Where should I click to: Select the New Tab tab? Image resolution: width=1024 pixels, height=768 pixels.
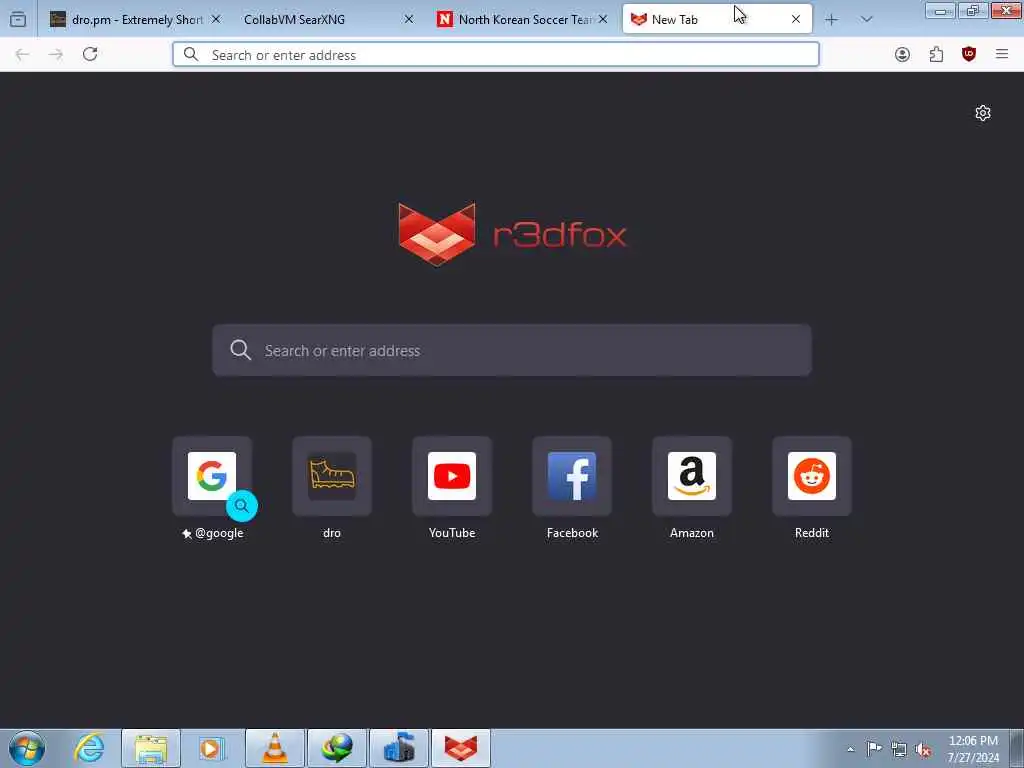coord(716,19)
